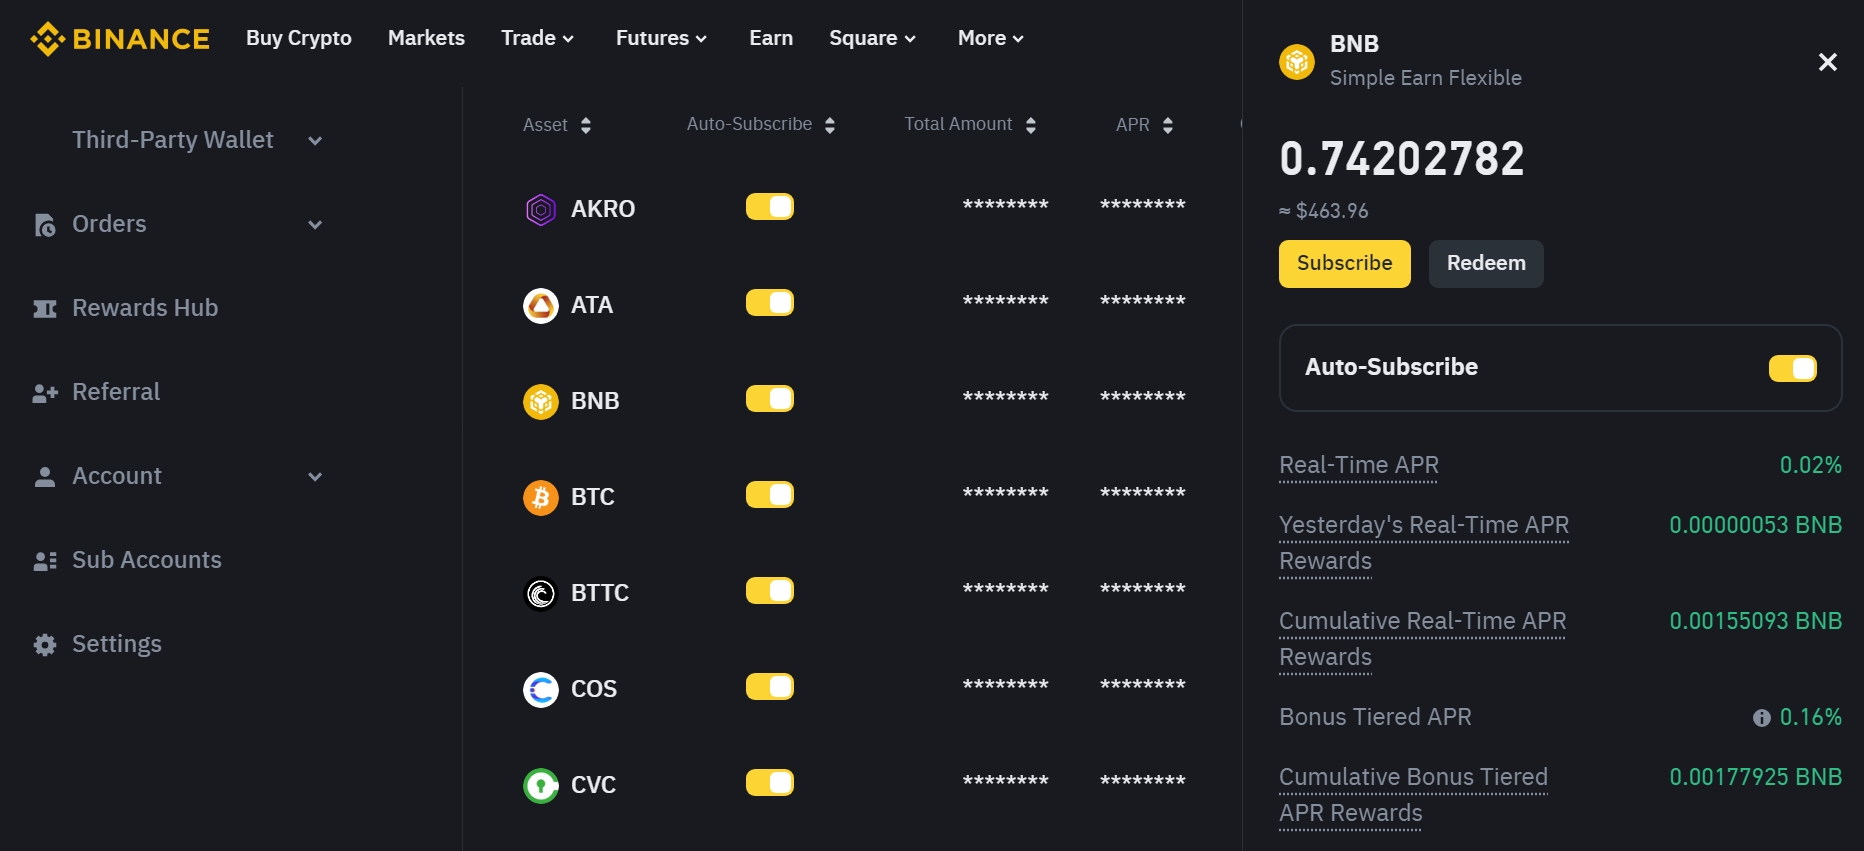1864x851 pixels.
Task: Click the CVC coin icon
Action: 541,785
